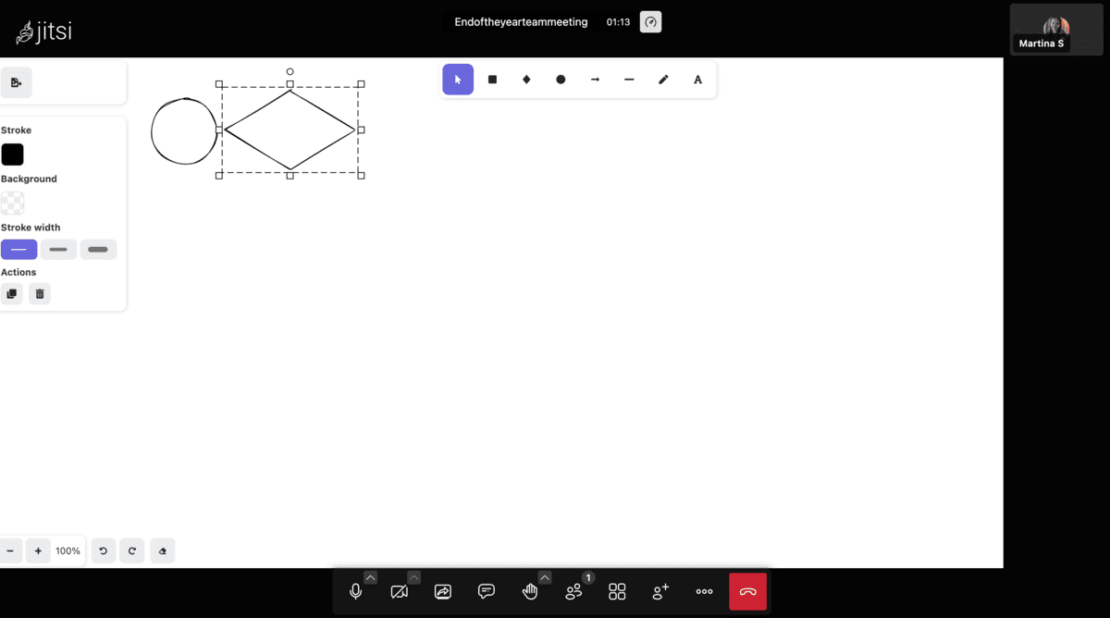Toggle the microphone mute button
Image resolution: width=1110 pixels, height=618 pixels.
355,592
